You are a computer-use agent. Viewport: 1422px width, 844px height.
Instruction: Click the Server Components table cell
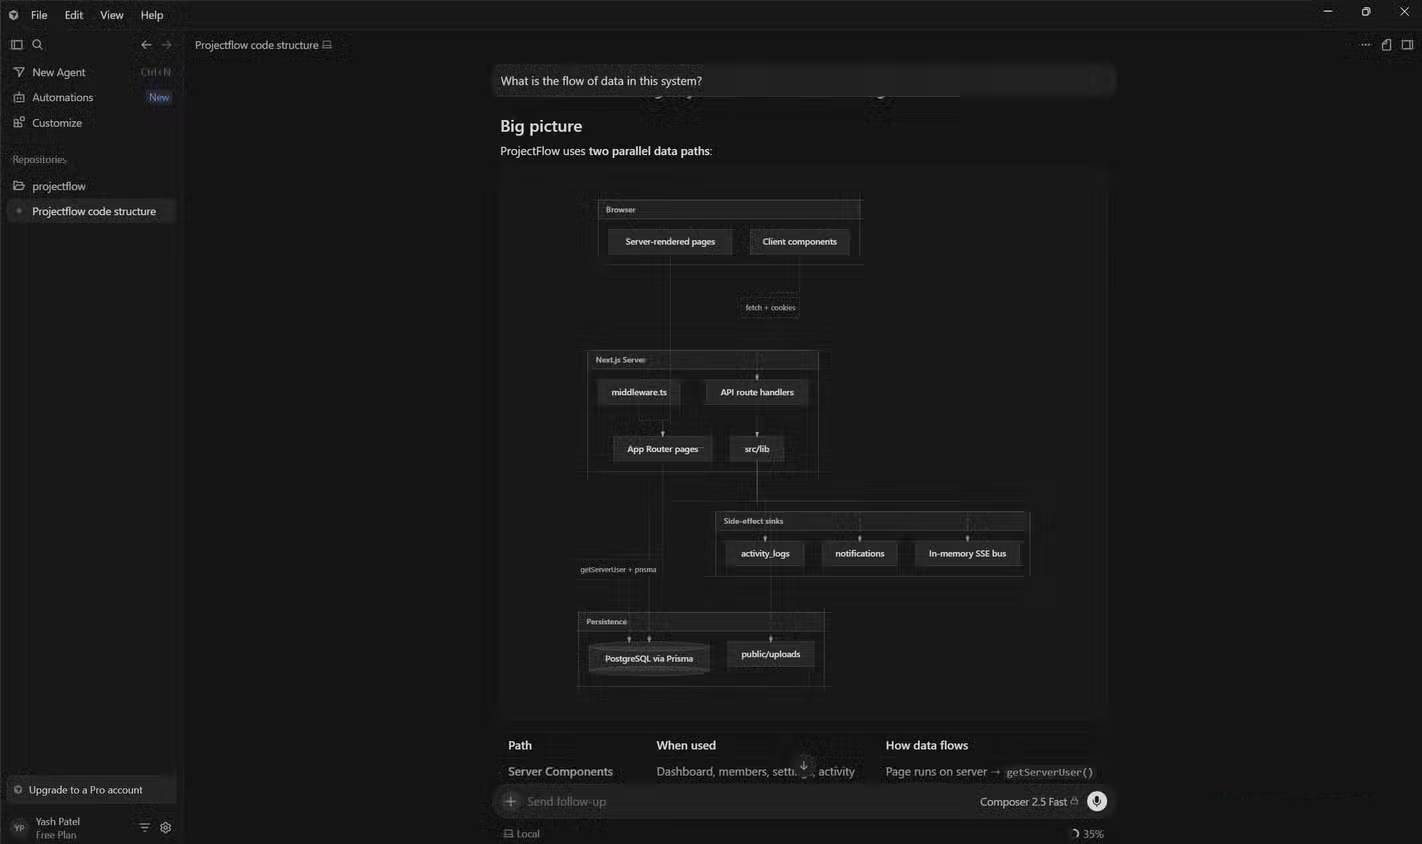point(560,771)
